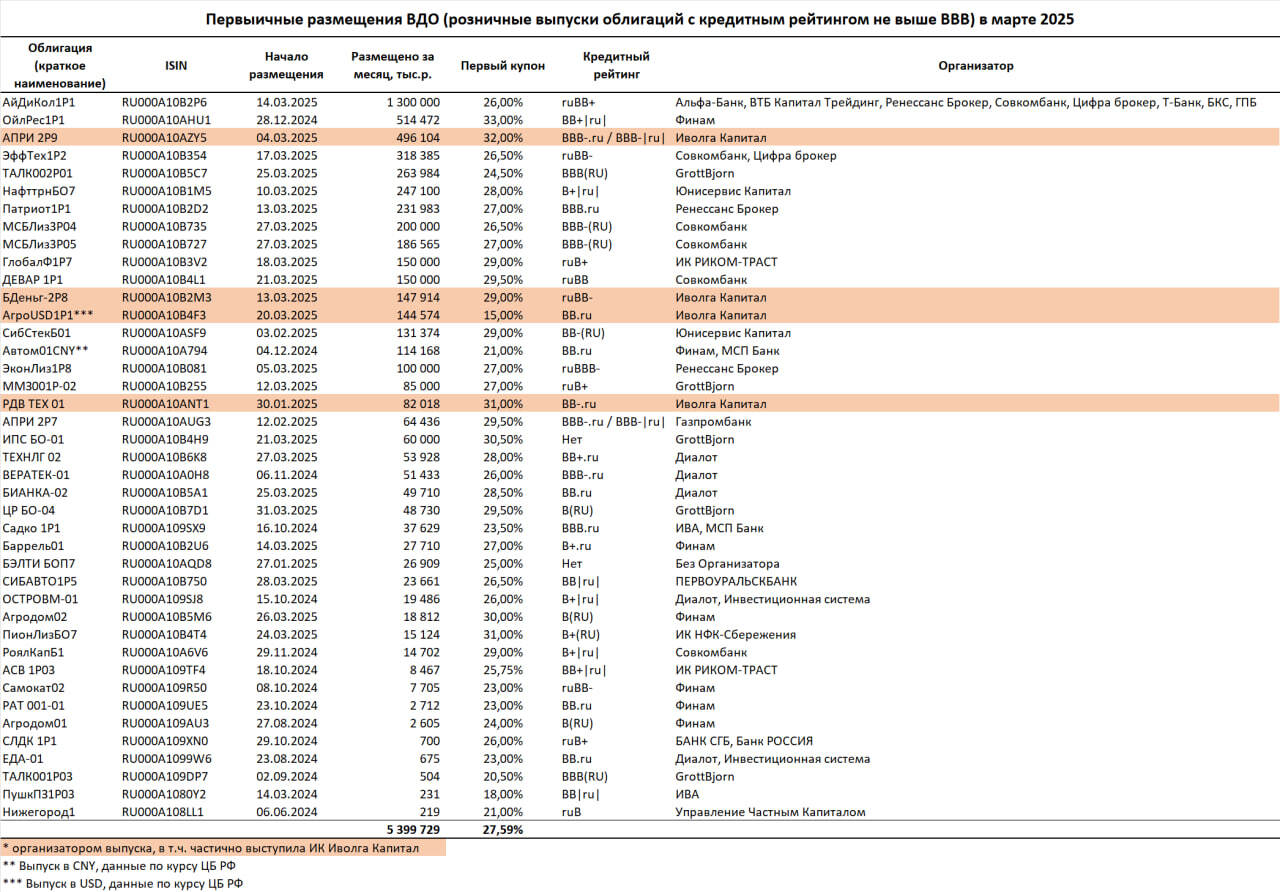Click bond name СибСтекБ01
1280x892 pixels.
click(38, 333)
